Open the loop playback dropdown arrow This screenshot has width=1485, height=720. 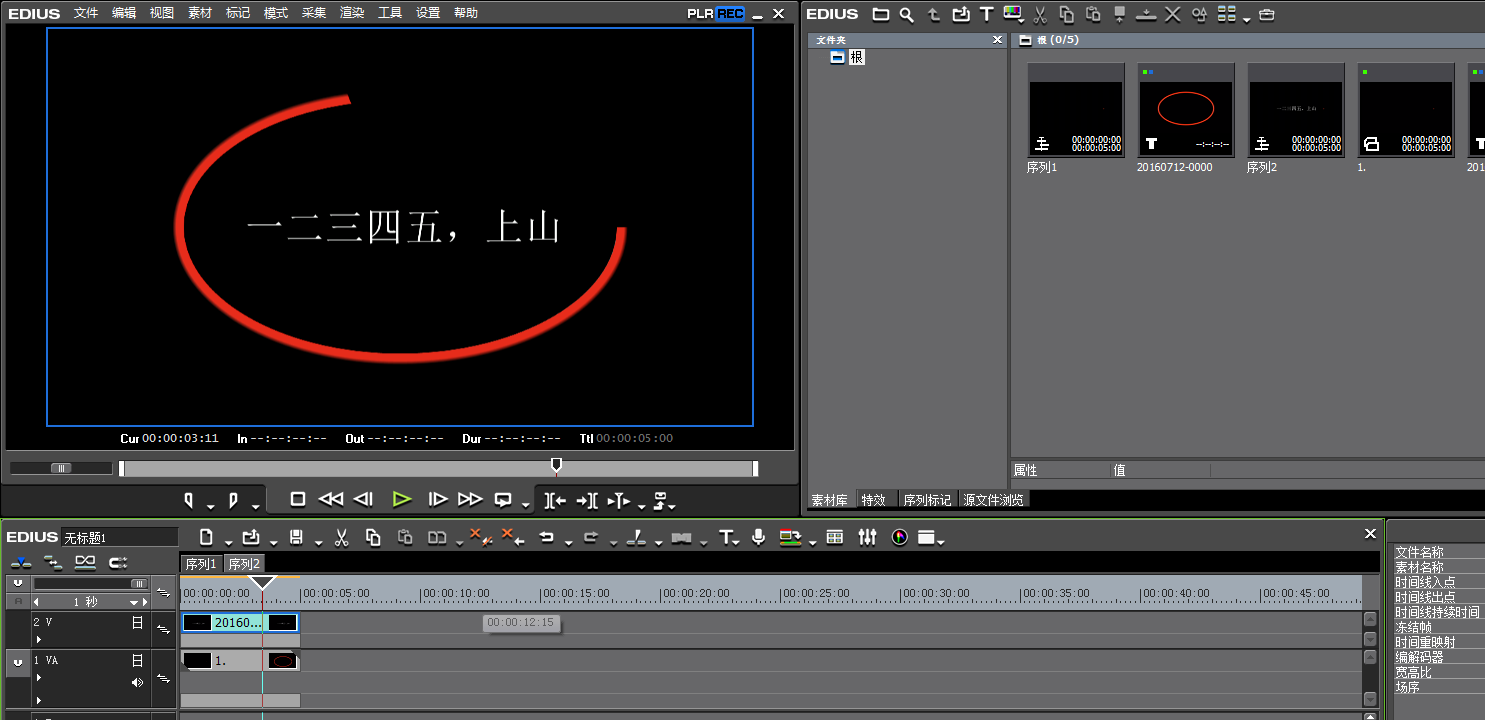coord(522,501)
